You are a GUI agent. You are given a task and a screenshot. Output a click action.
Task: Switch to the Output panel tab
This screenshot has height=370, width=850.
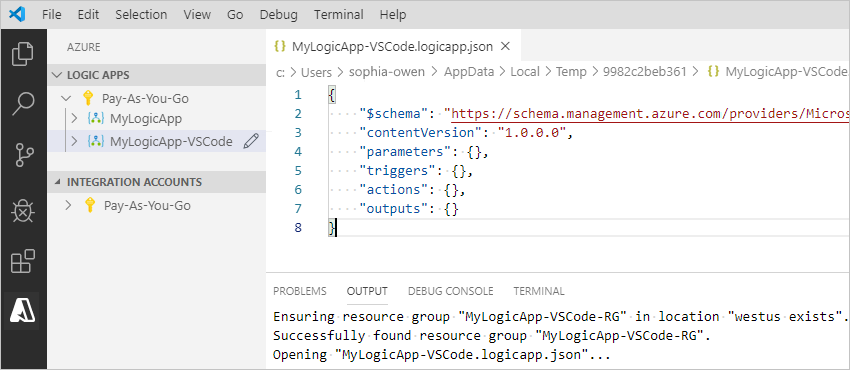tap(367, 291)
